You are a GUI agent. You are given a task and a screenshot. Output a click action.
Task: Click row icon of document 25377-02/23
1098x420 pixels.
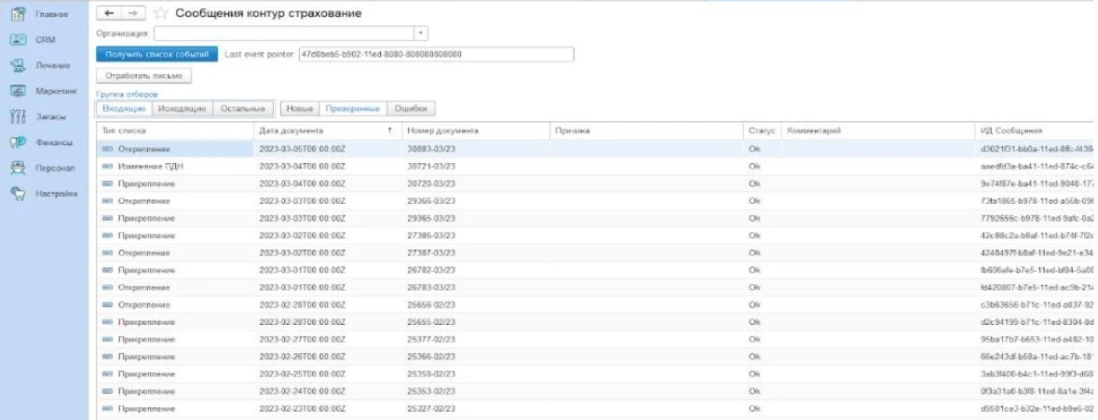[108, 339]
